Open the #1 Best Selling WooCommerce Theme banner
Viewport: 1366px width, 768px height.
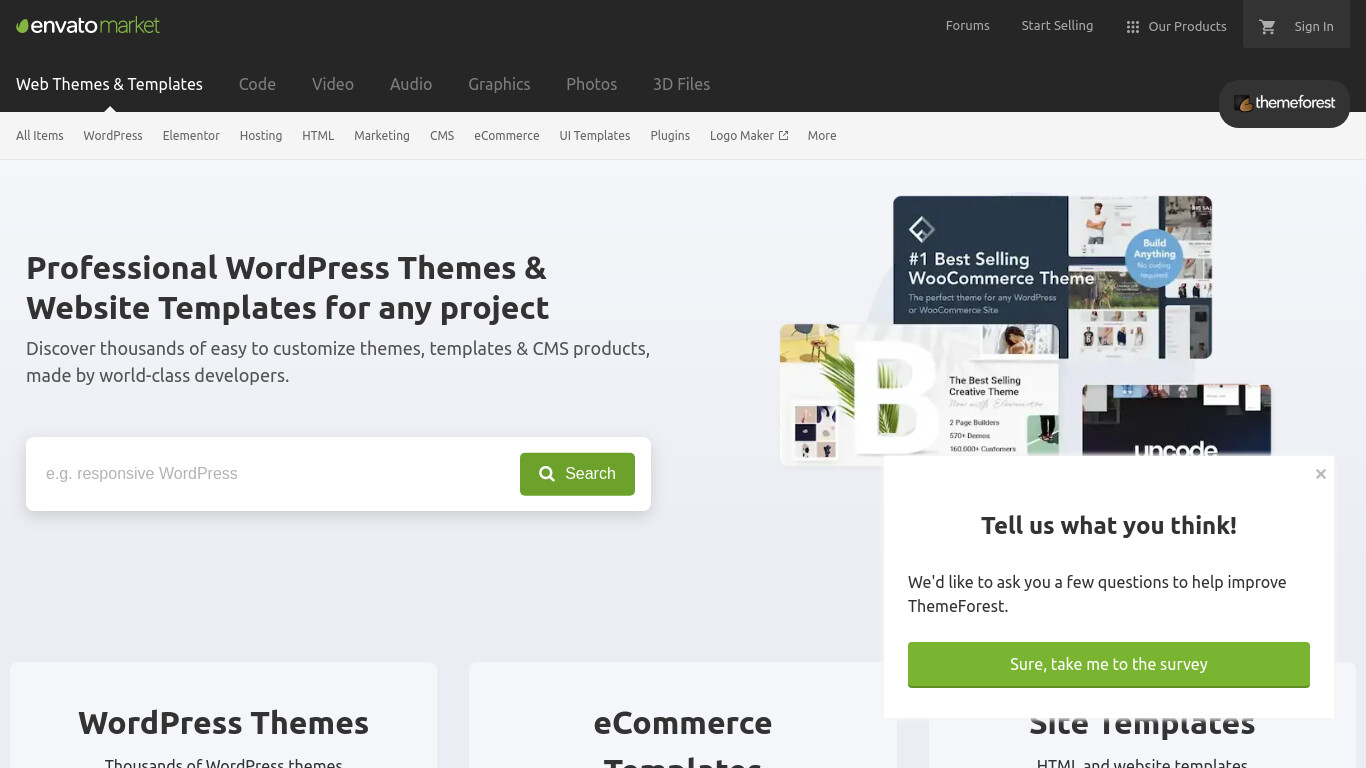click(1052, 277)
